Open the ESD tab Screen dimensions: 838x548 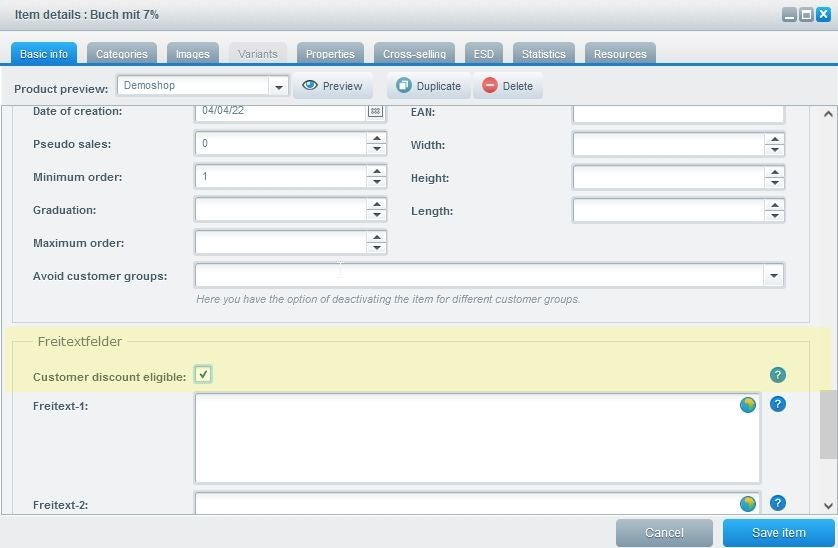tap(484, 53)
